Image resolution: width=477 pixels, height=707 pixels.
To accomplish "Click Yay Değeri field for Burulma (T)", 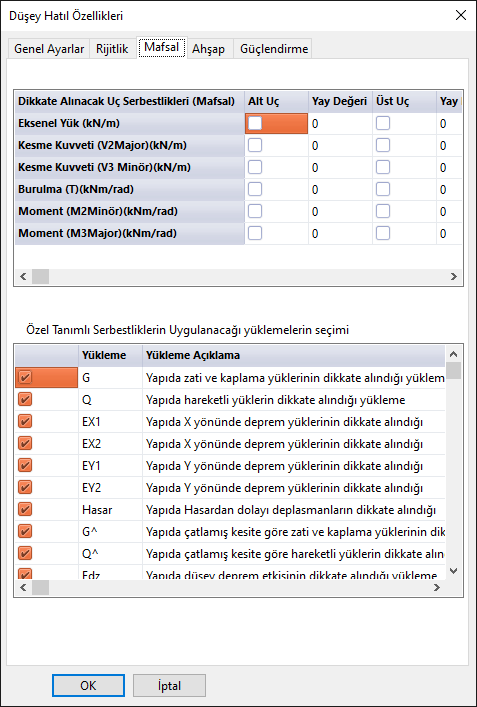I will point(340,189).
